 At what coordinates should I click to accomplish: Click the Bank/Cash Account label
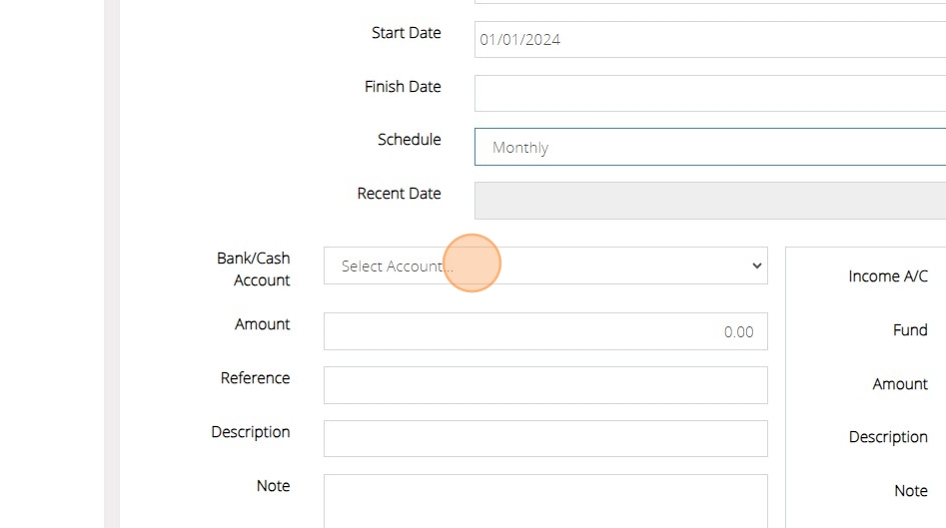pos(254,269)
